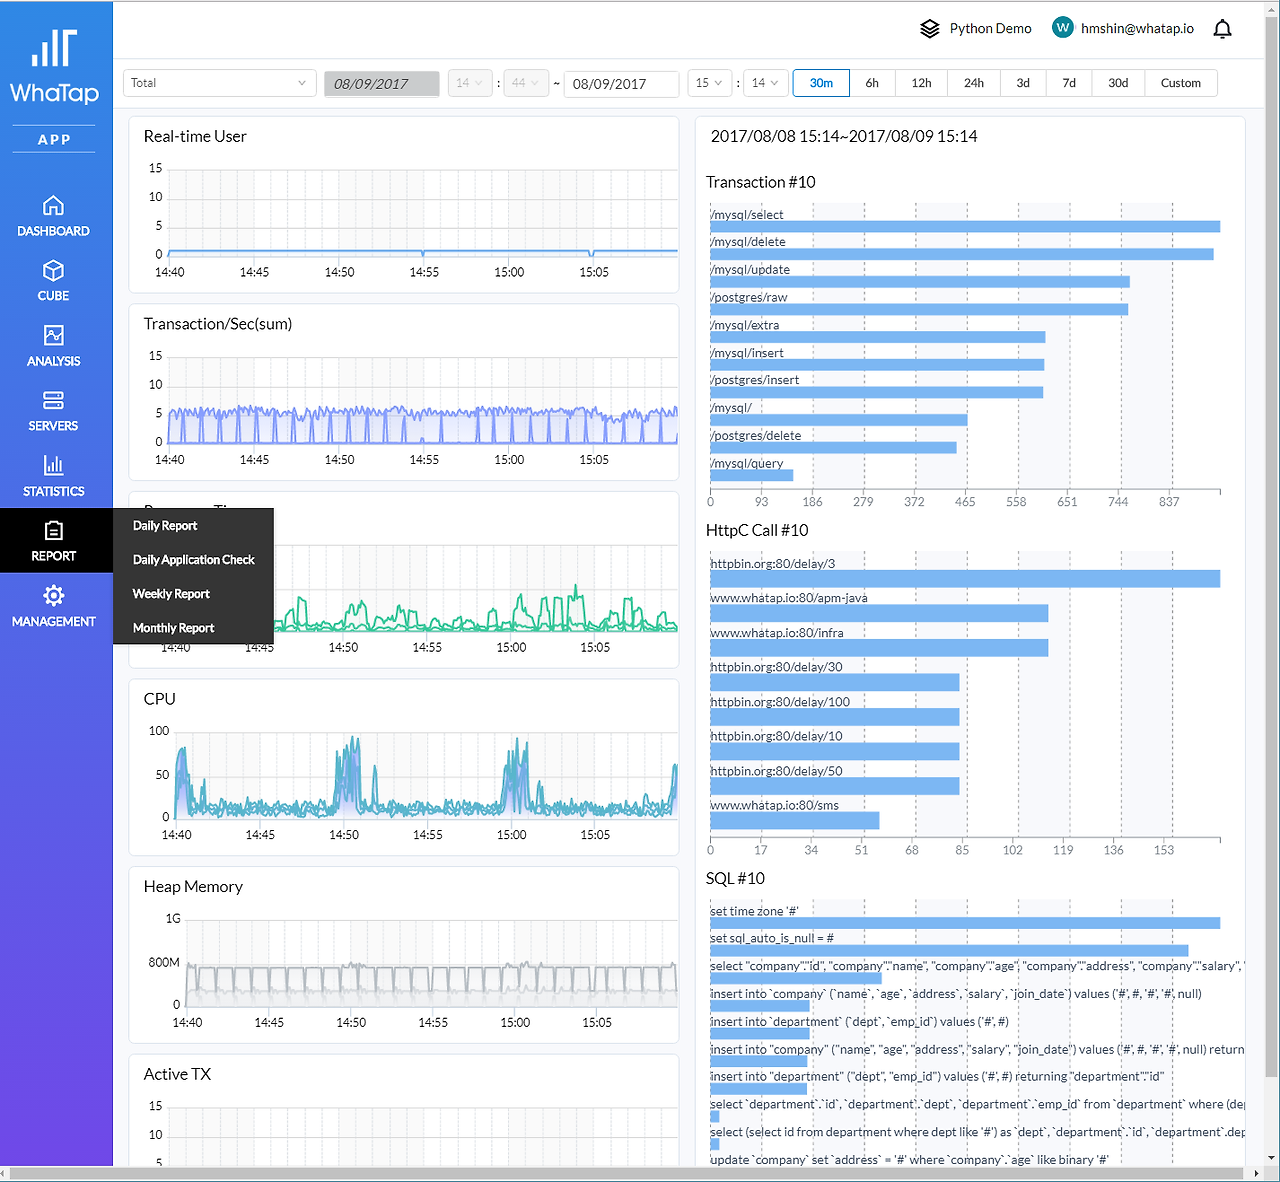Open Monthly Report from the submenu
Screen dimensions: 1280x1182
174,628
